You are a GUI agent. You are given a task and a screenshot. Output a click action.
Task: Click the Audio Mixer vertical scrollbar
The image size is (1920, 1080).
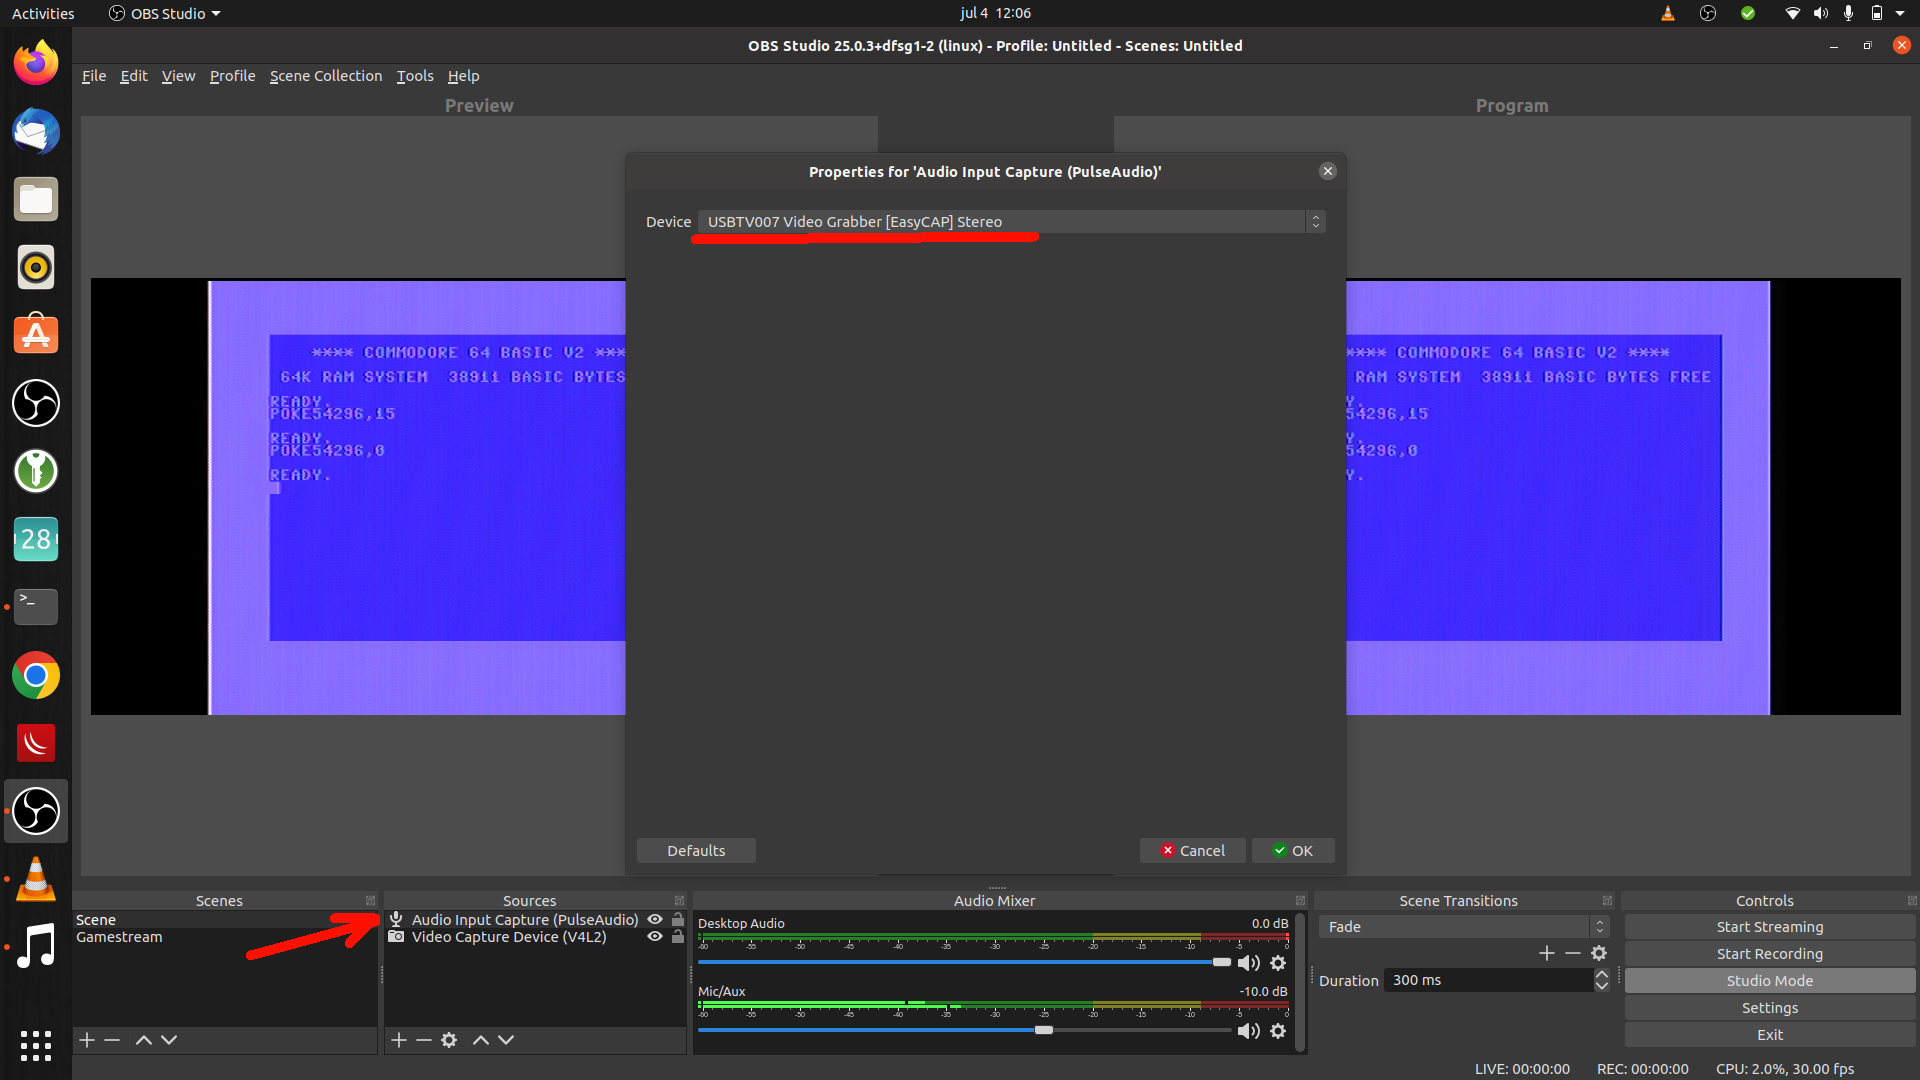pyautogui.click(x=1300, y=982)
